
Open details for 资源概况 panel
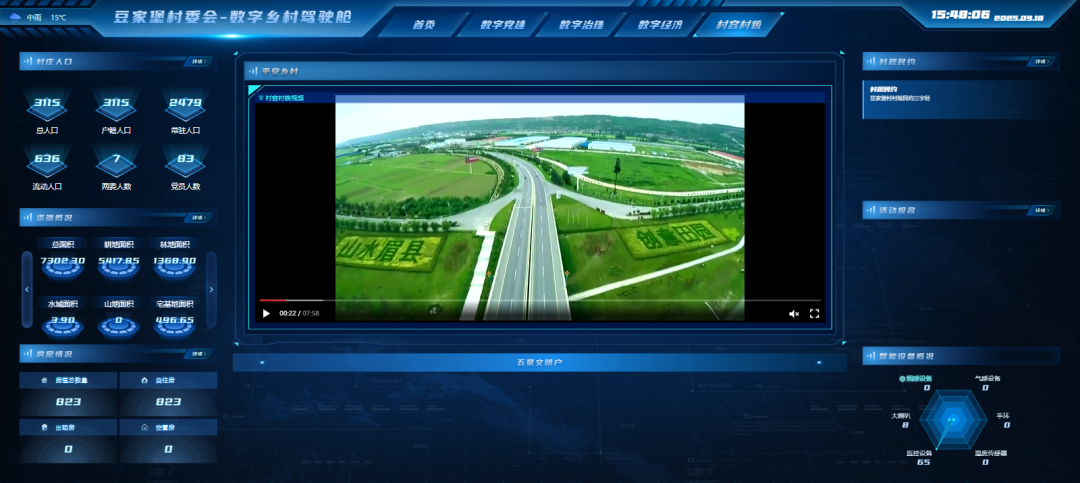click(198, 218)
